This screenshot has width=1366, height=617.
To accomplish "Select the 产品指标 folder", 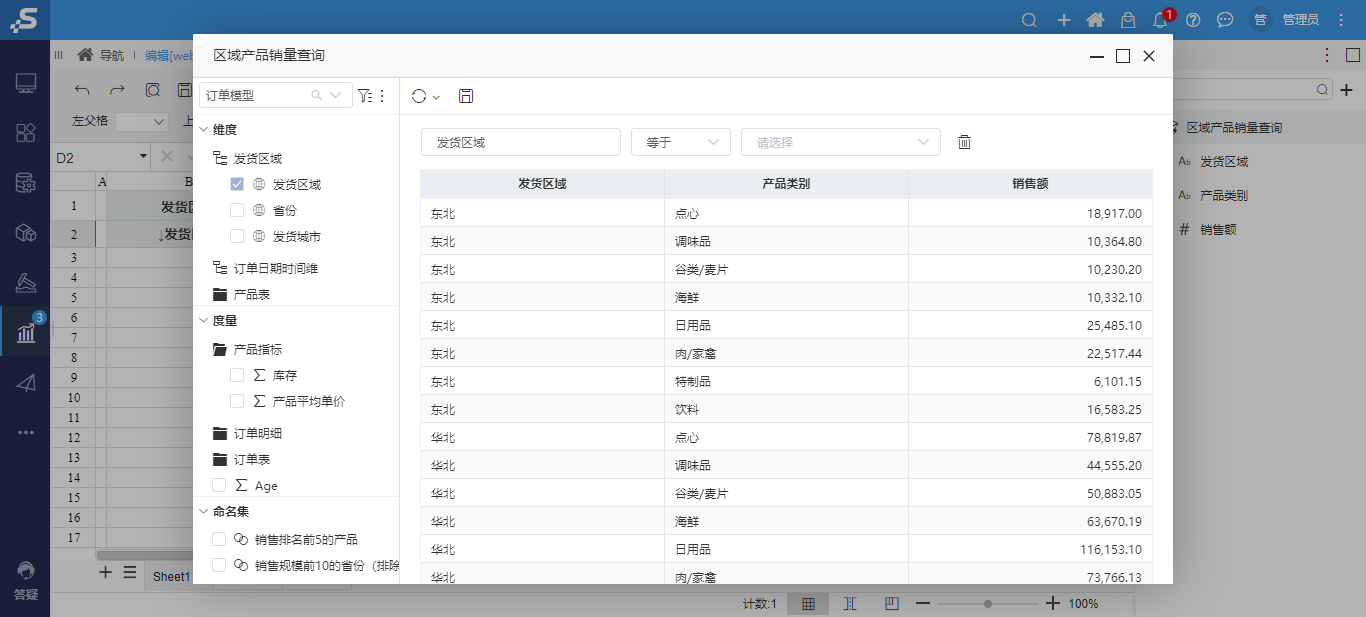I will tap(248, 350).
